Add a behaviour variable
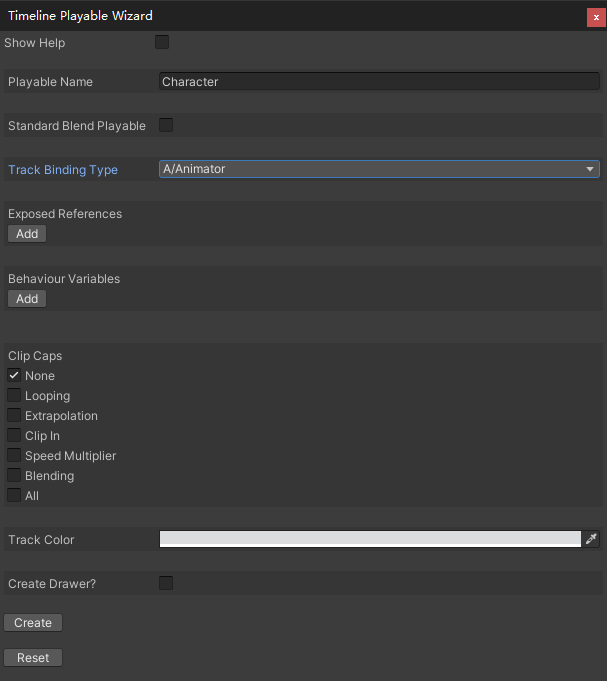 (27, 299)
